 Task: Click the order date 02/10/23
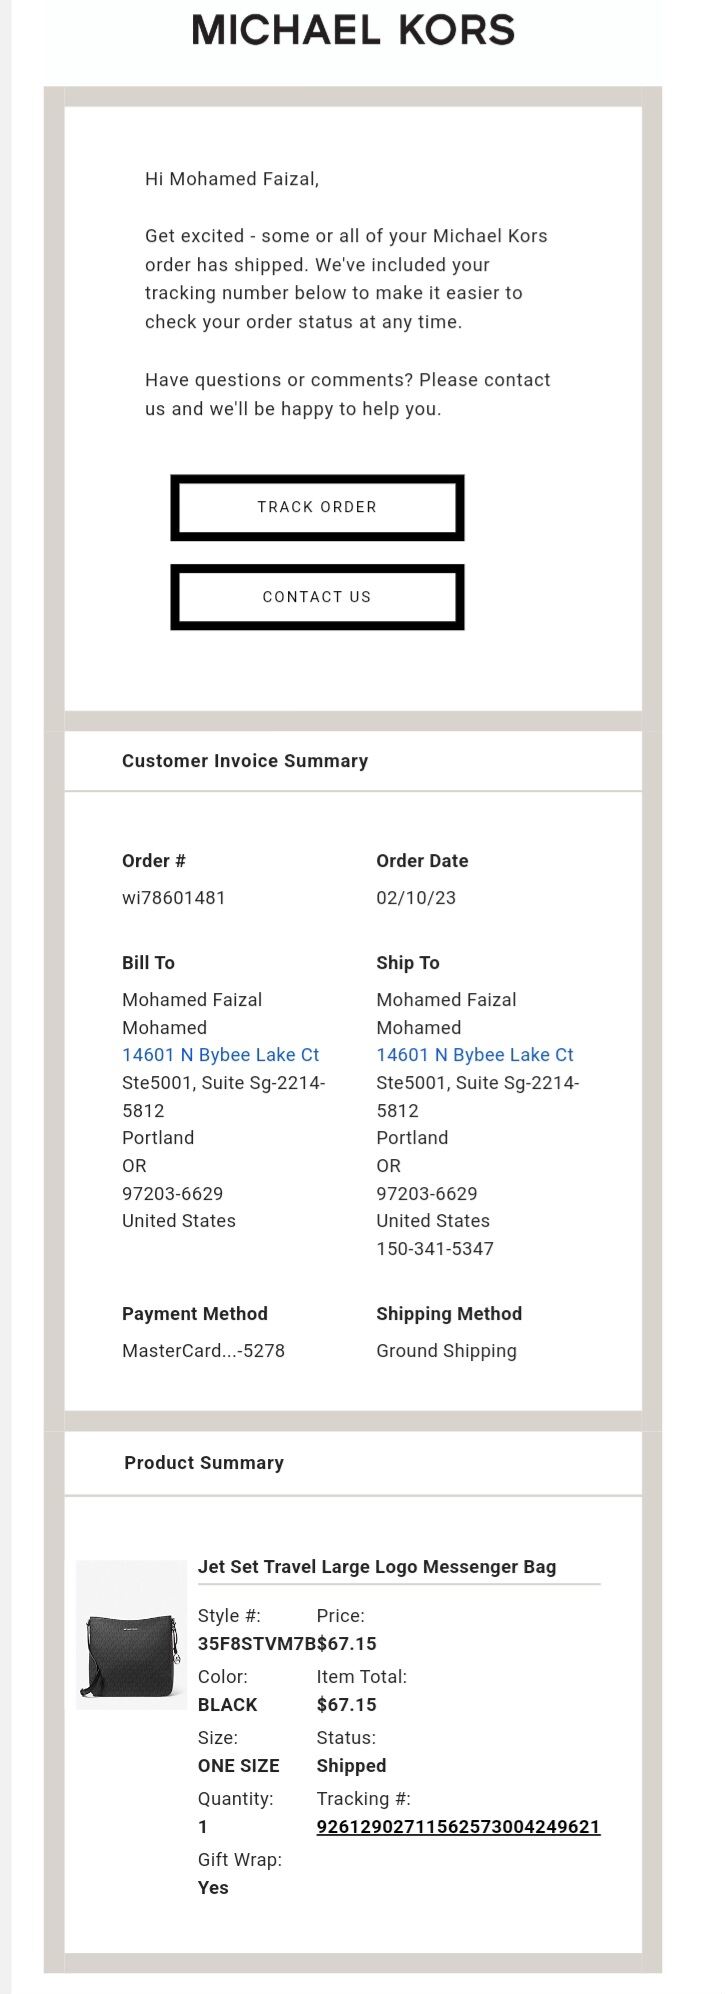[x=415, y=898]
